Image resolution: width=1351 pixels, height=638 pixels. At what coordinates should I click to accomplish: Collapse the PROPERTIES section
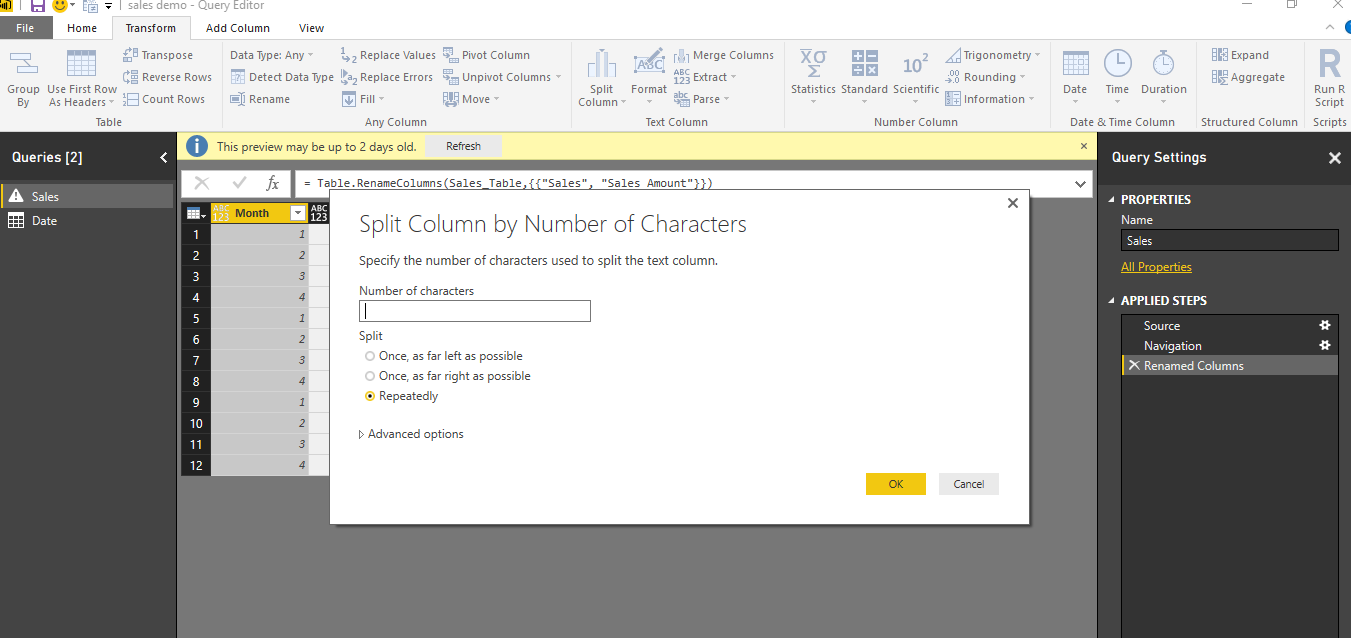coord(1111,200)
